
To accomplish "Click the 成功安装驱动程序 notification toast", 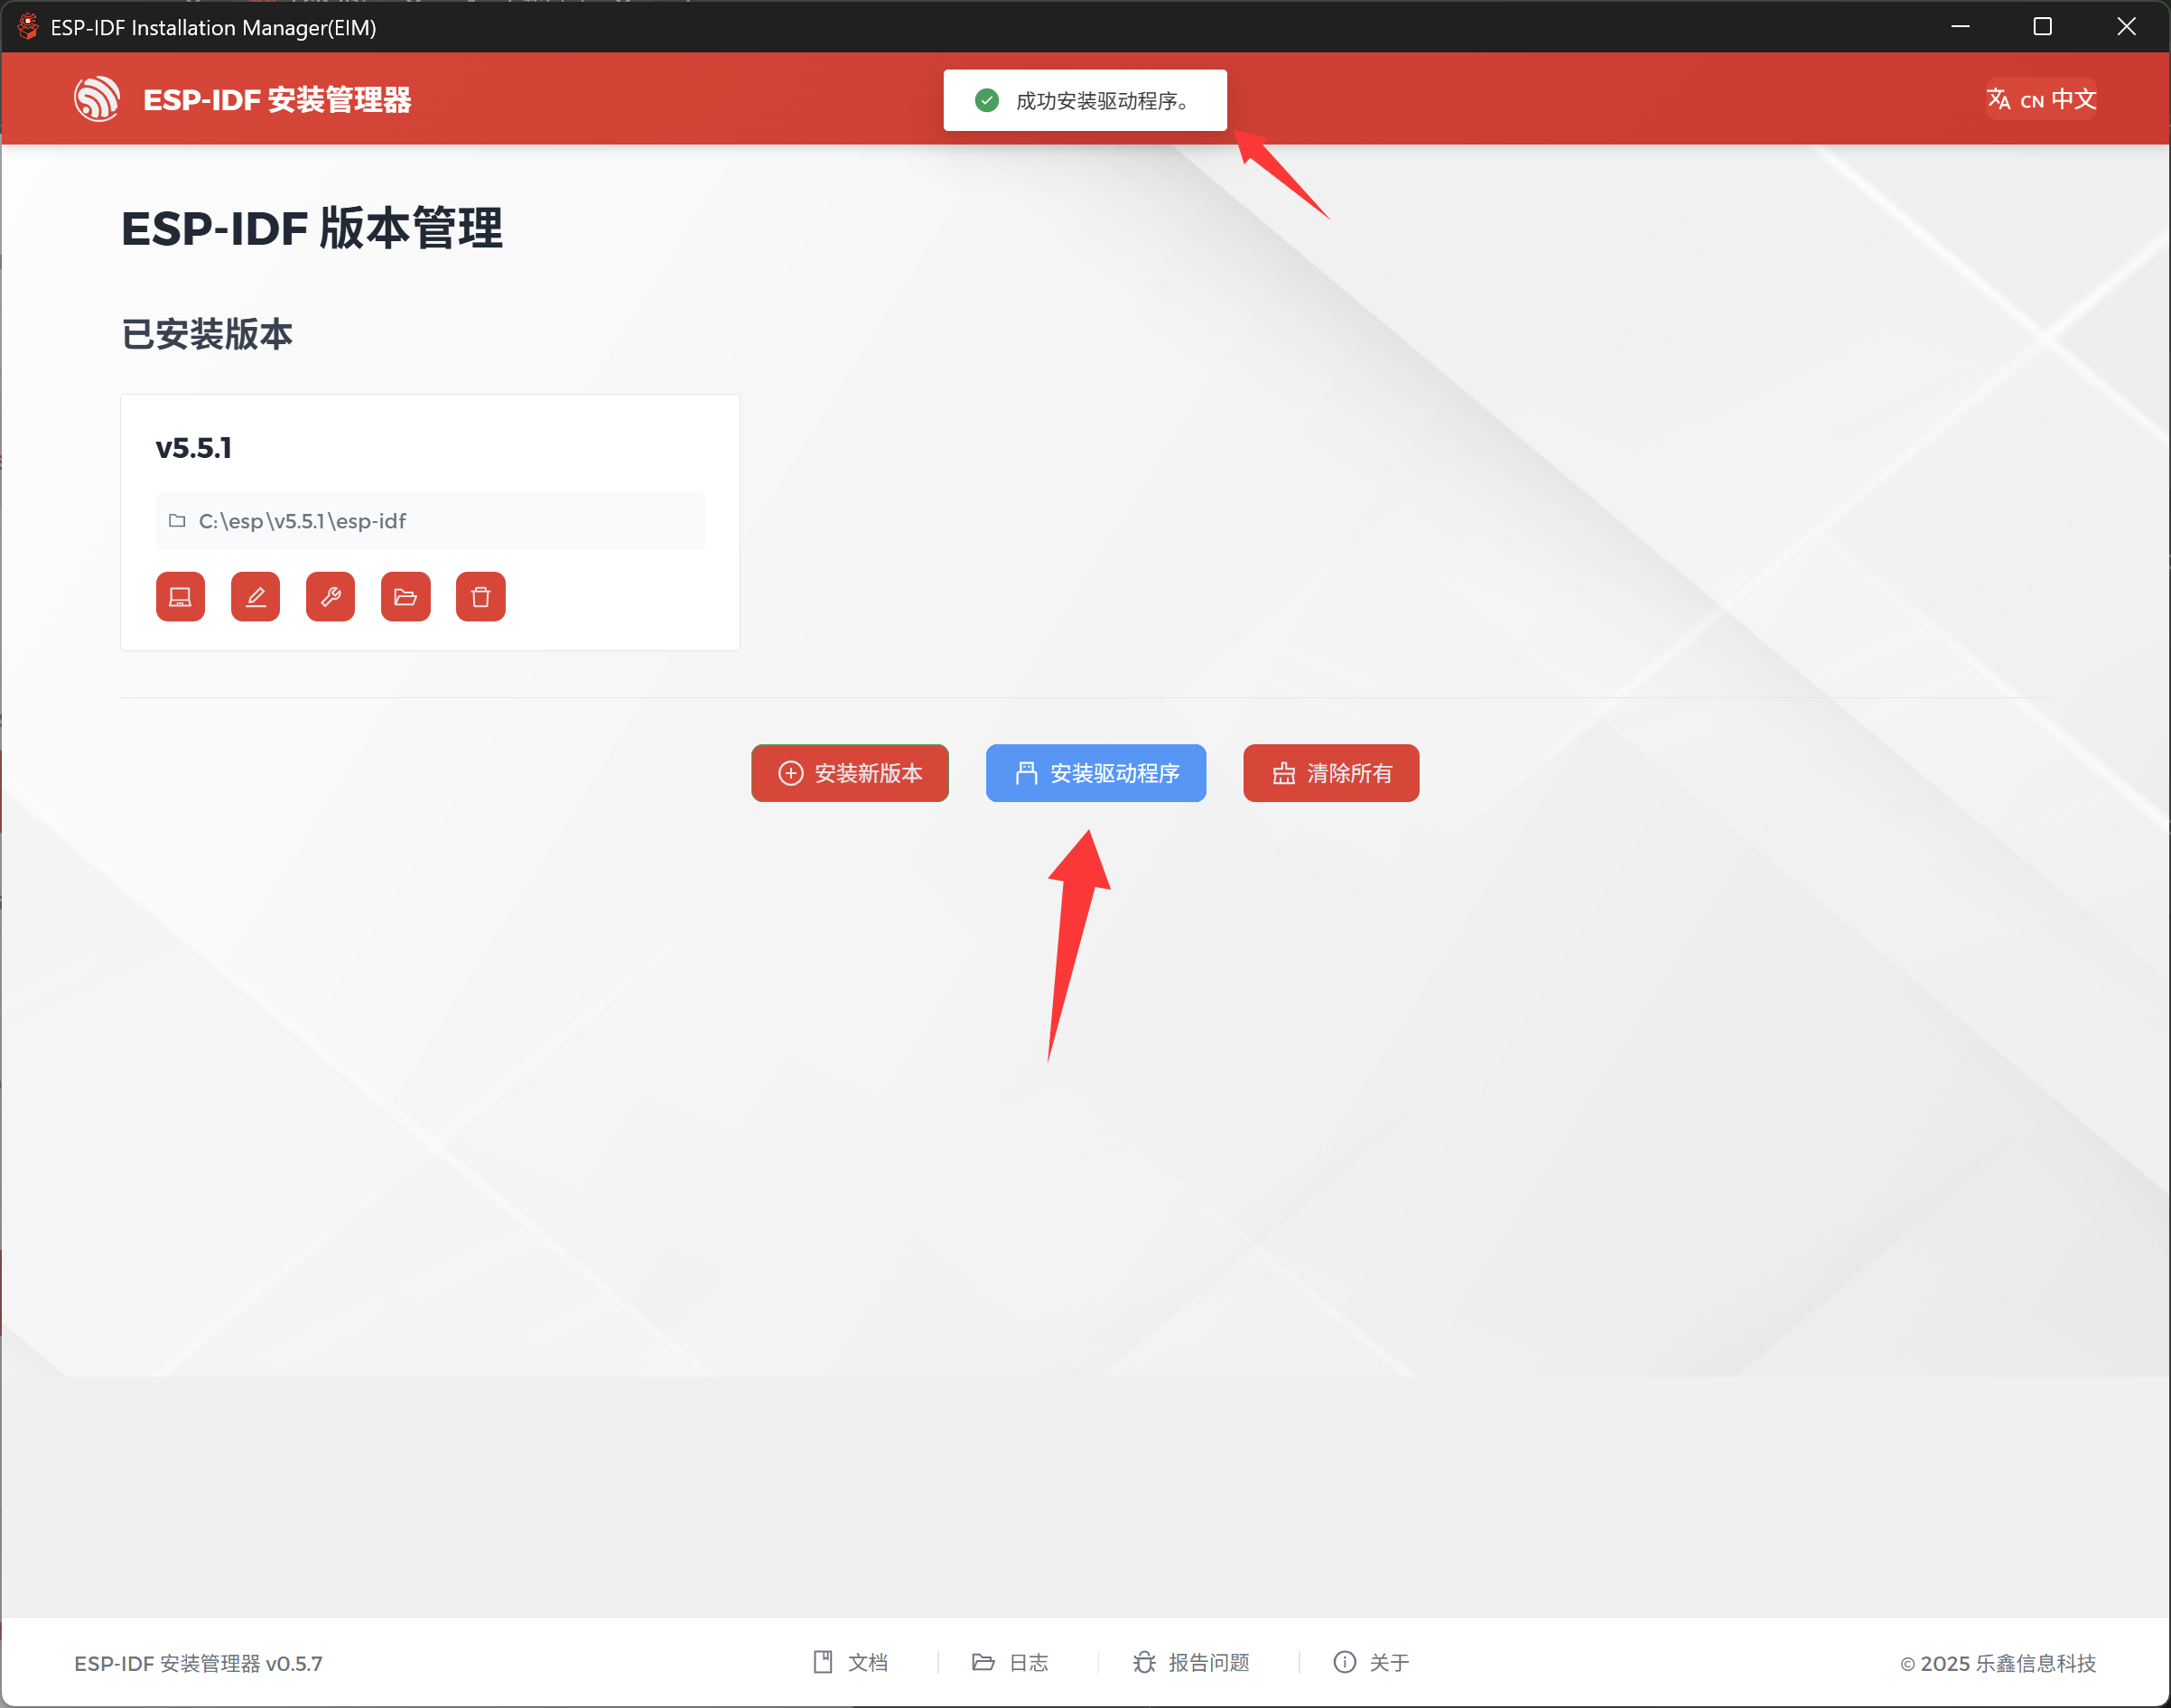I will [1085, 100].
